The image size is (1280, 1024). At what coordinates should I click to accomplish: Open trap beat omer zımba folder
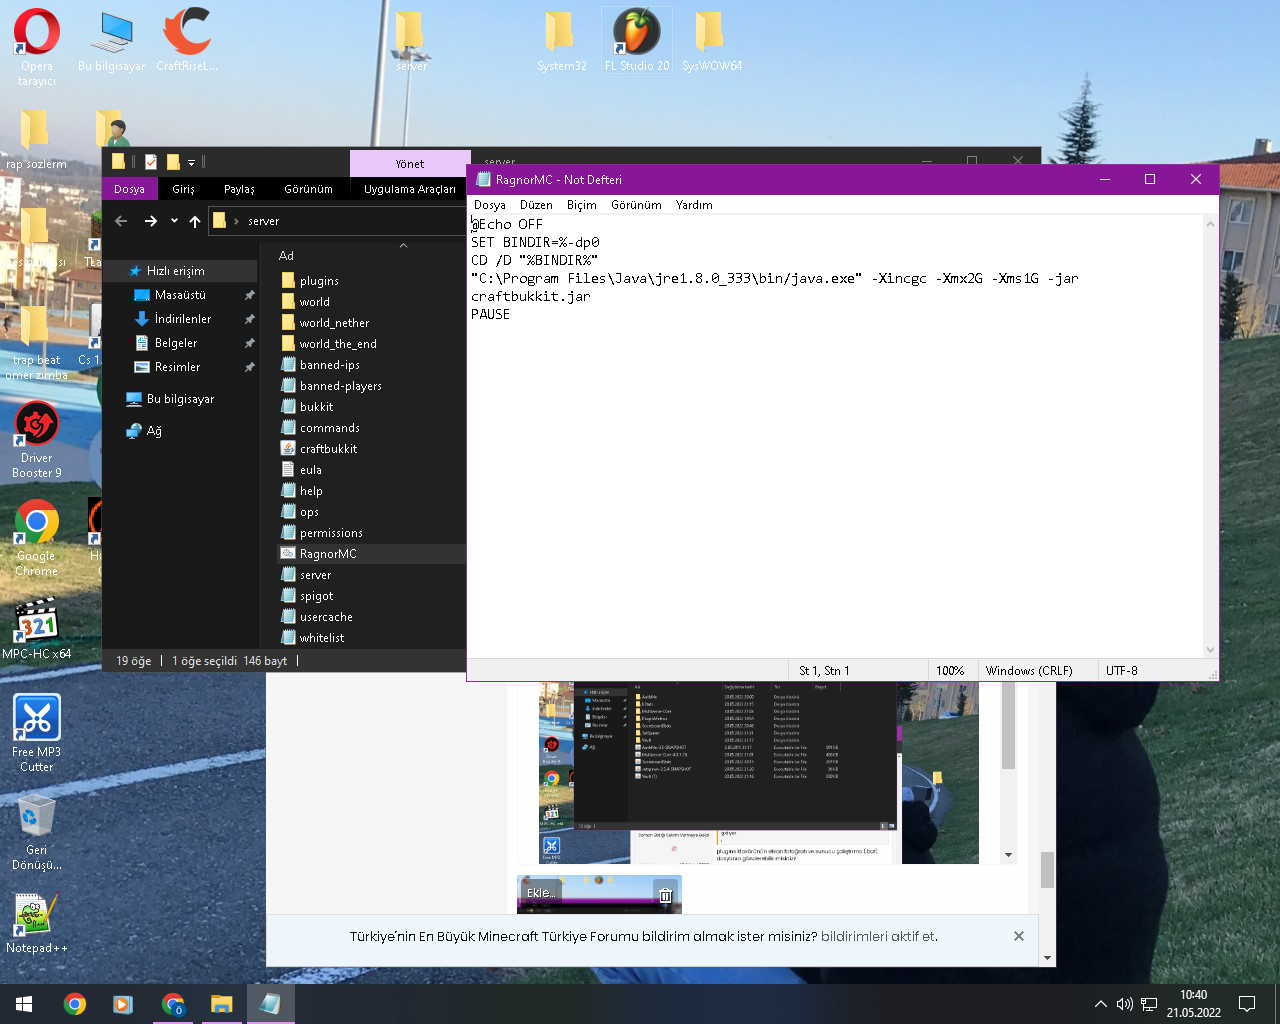(36, 343)
